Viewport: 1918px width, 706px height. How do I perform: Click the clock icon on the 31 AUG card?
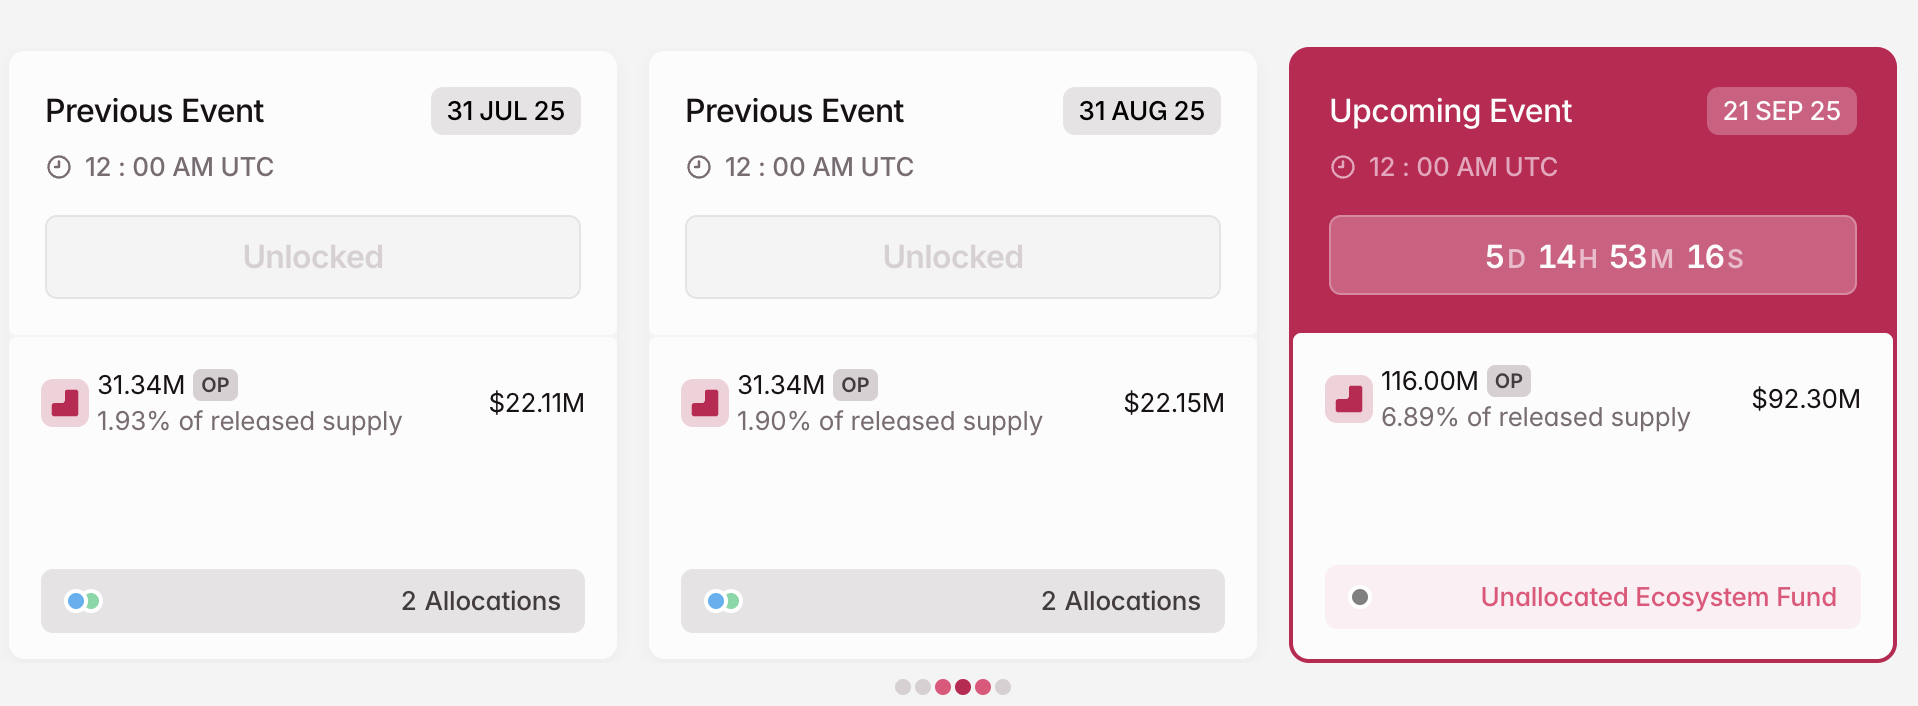coord(699,167)
